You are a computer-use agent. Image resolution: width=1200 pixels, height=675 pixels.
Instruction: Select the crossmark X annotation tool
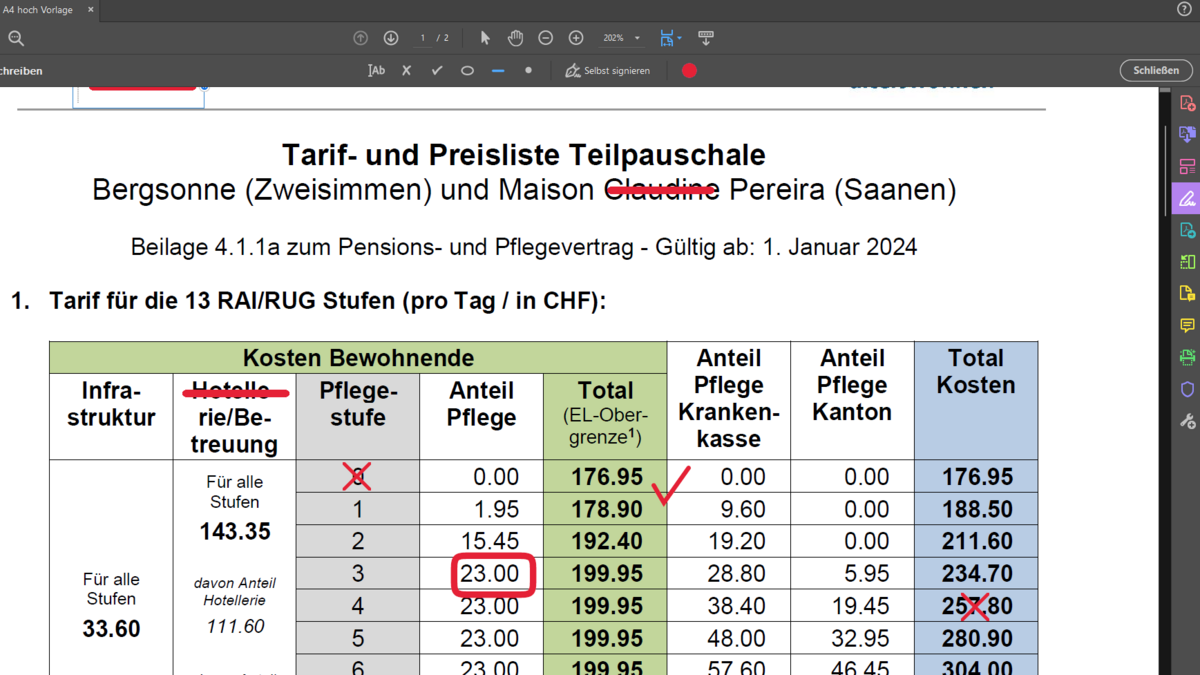coord(406,71)
